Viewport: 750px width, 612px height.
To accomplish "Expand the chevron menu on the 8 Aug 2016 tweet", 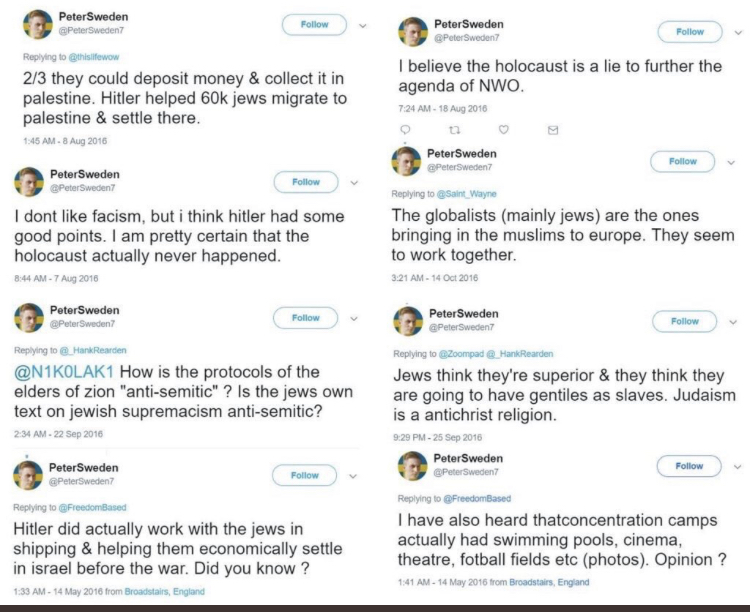I will pyautogui.click(x=362, y=26).
